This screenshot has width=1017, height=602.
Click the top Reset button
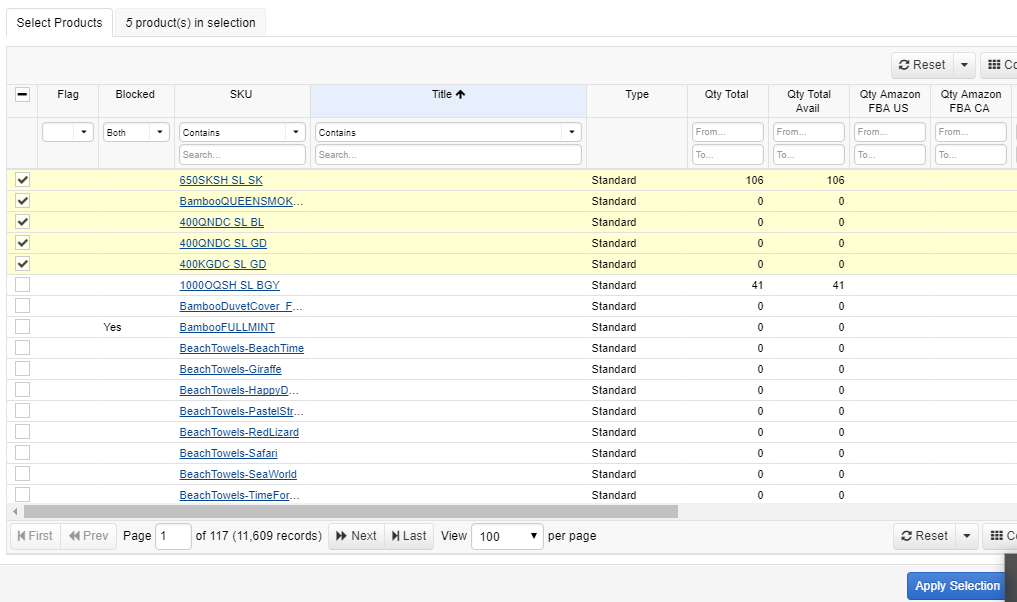click(x=922, y=65)
